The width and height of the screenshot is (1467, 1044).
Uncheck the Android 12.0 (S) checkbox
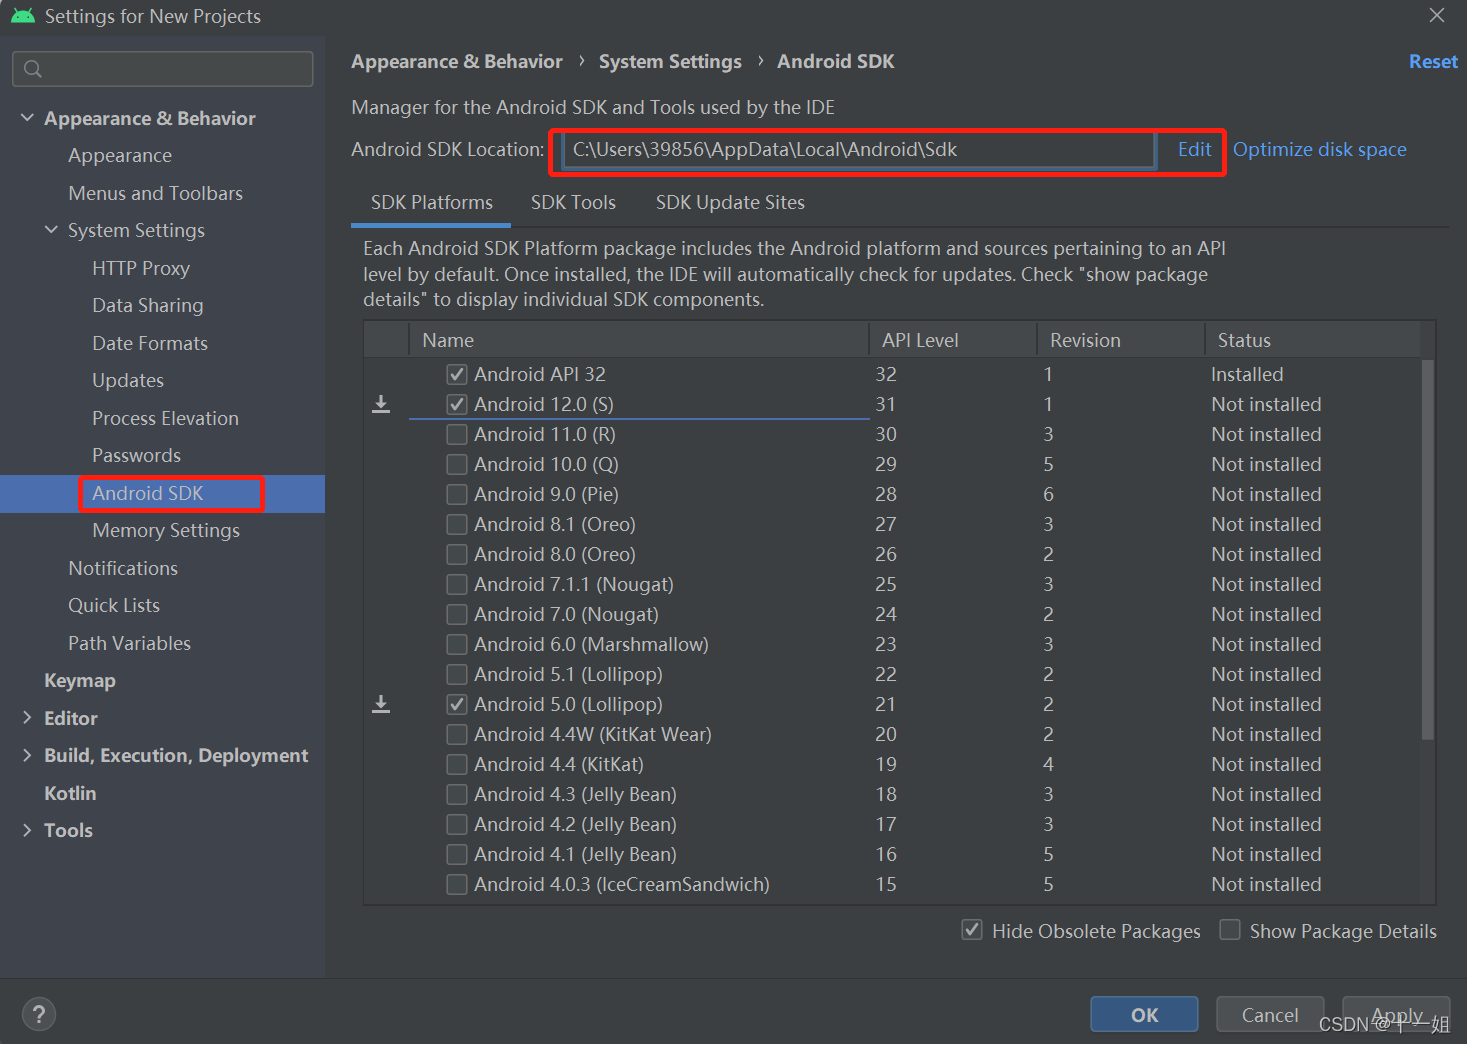tap(457, 404)
